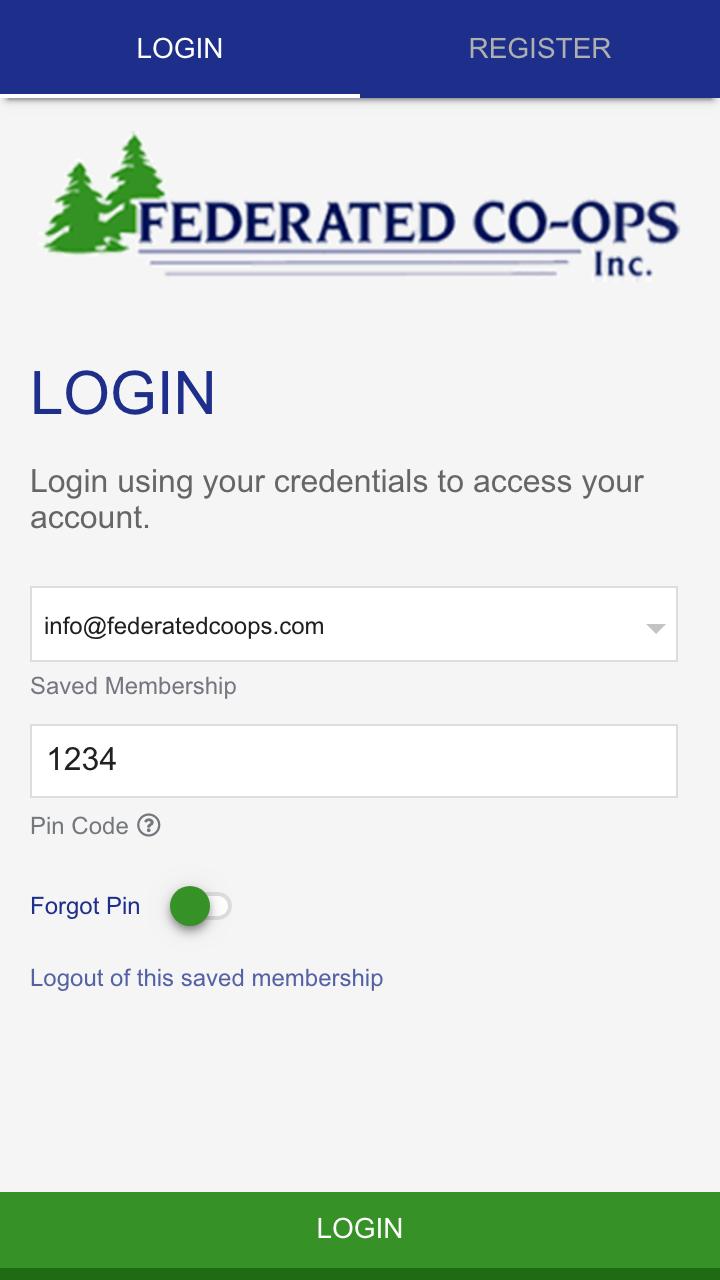Toggle the Forgot Pin switch
Image resolution: width=720 pixels, height=1280 pixels.
pyautogui.click(x=200, y=907)
